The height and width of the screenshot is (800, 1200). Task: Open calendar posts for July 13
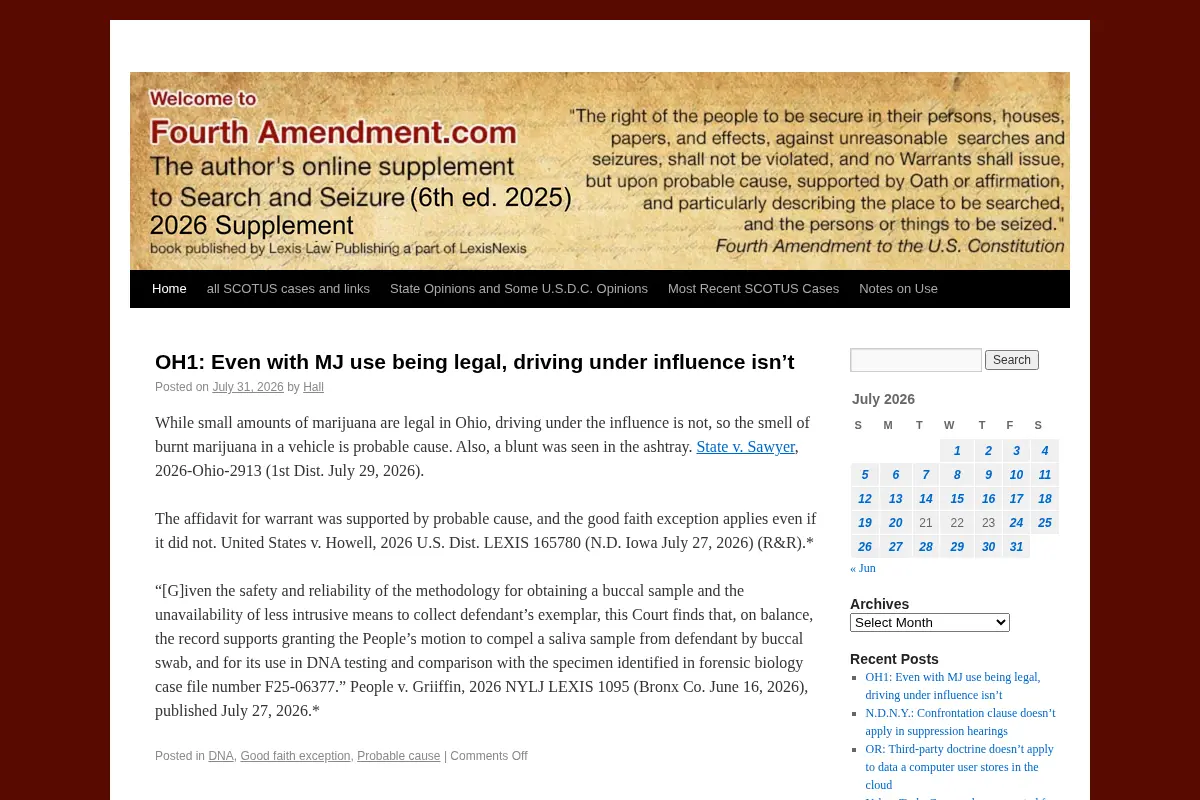point(896,499)
